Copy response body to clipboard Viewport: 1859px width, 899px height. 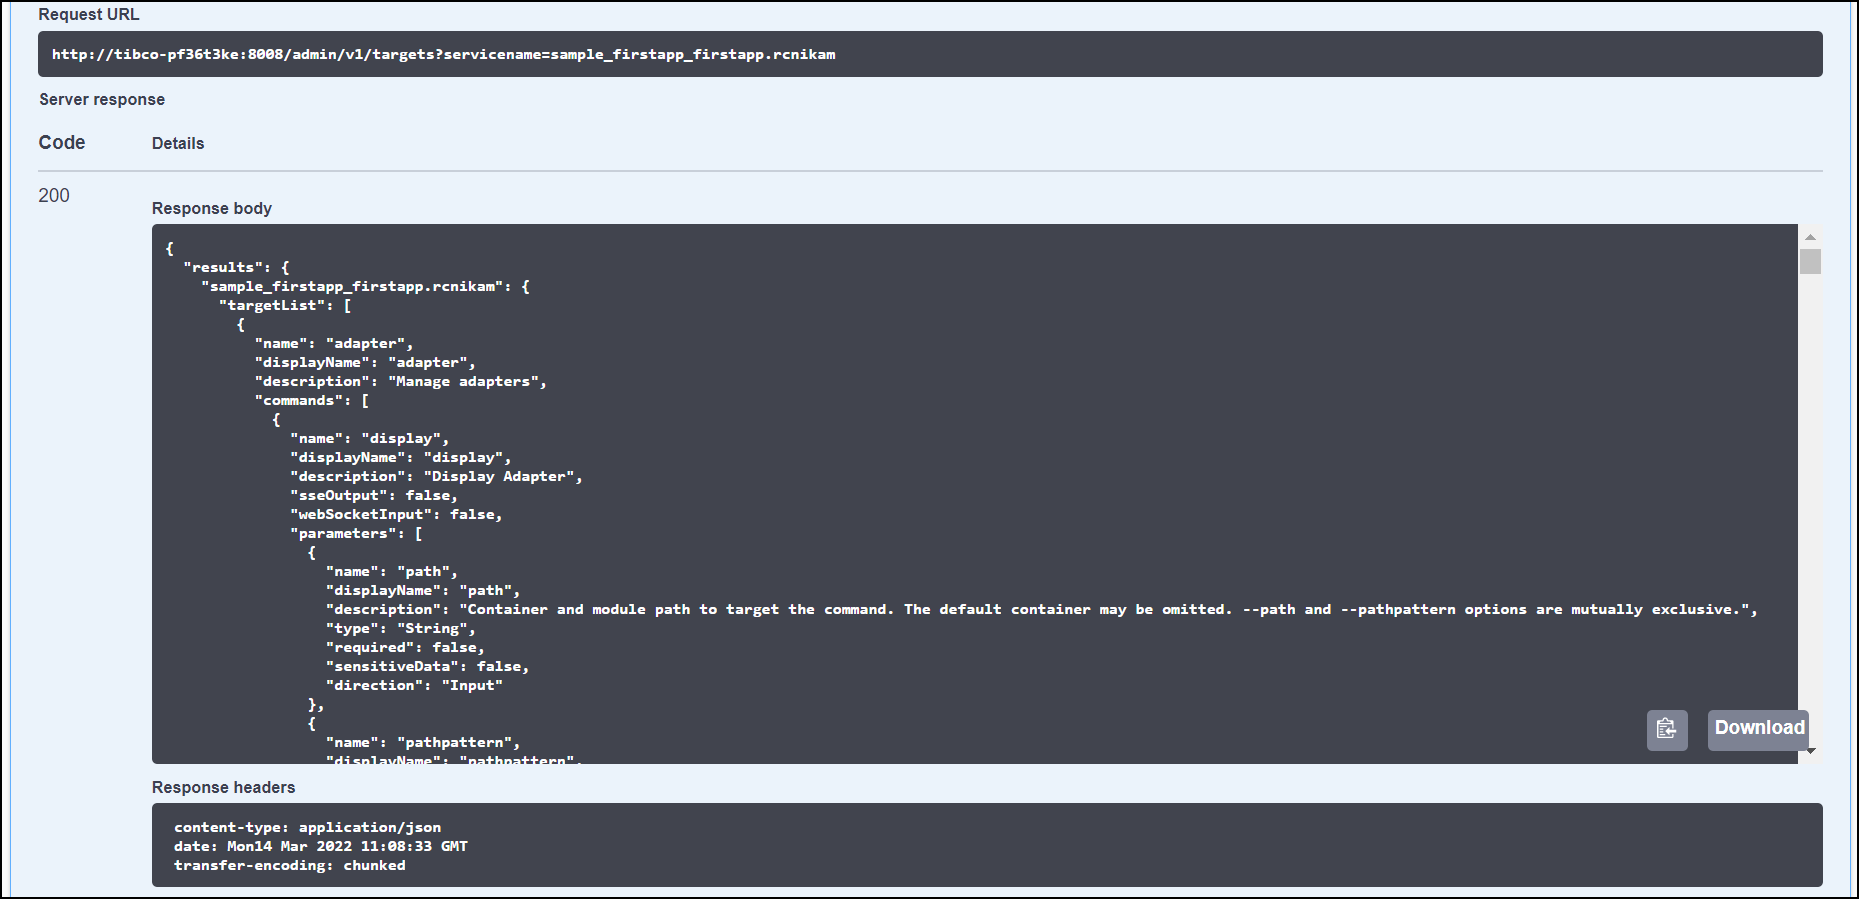[1666, 729]
